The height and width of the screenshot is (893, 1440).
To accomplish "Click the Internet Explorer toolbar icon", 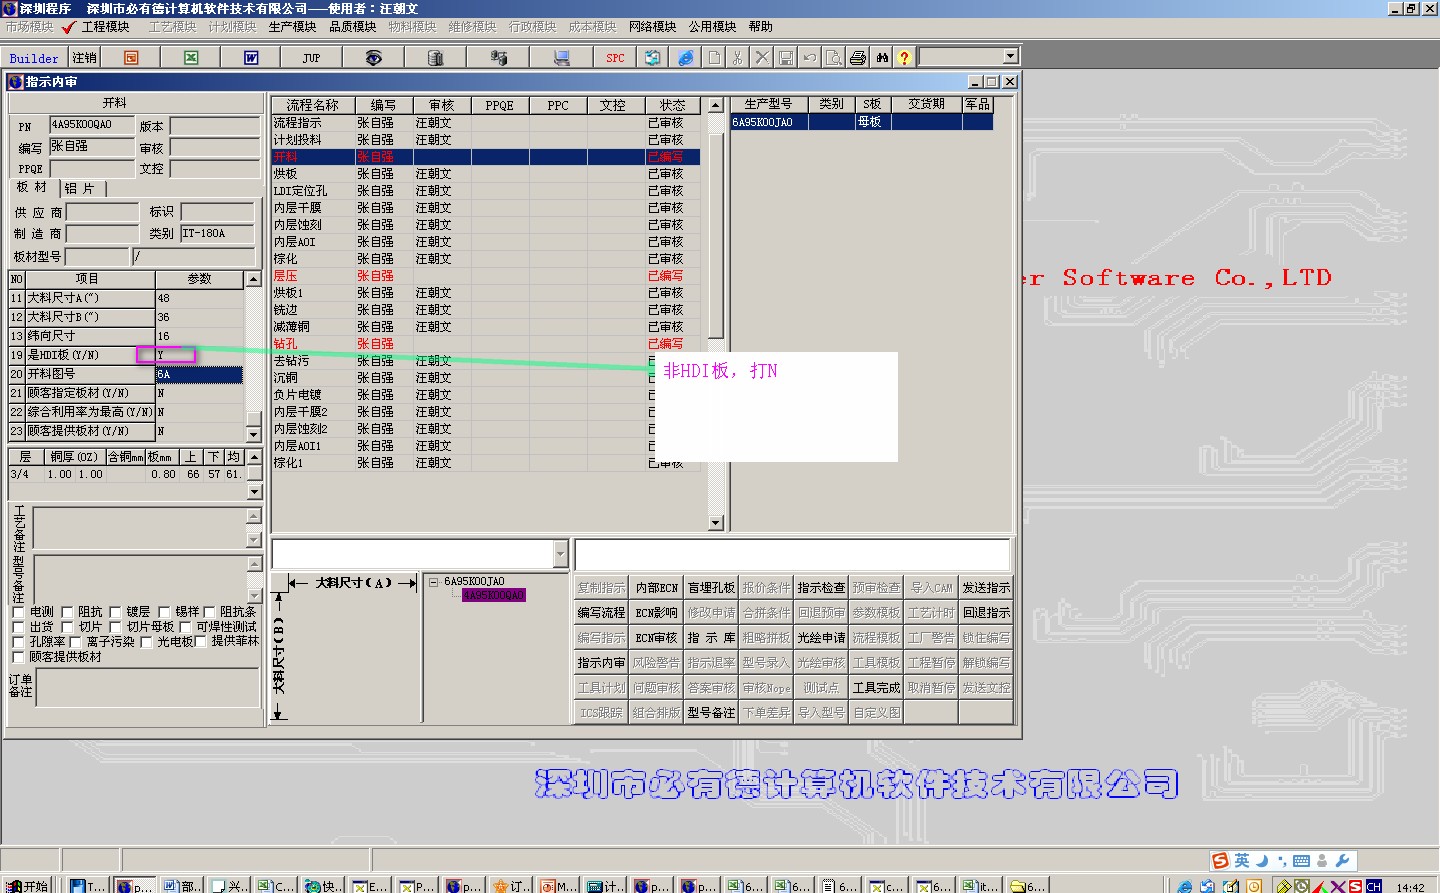I will pos(686,58).
